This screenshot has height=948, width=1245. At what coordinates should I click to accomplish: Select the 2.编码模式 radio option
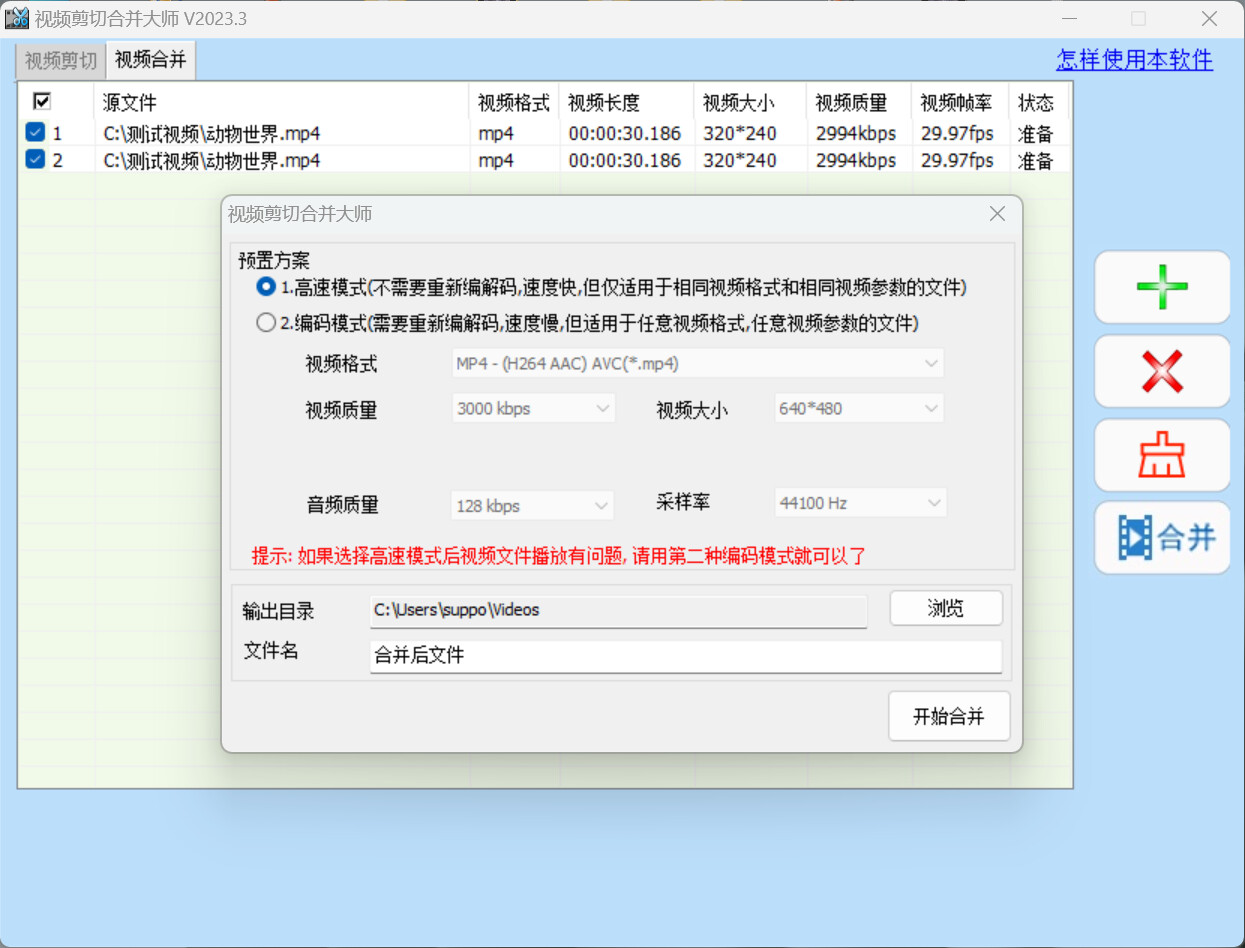[x=266, y=323]
